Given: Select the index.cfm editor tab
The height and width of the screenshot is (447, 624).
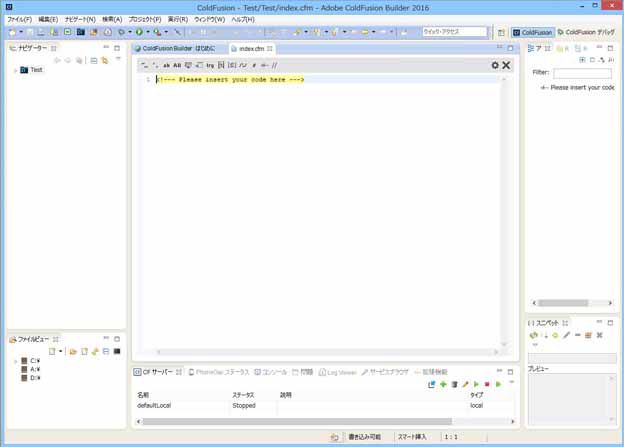Looking at the screenshot, I should coord(252,49).
